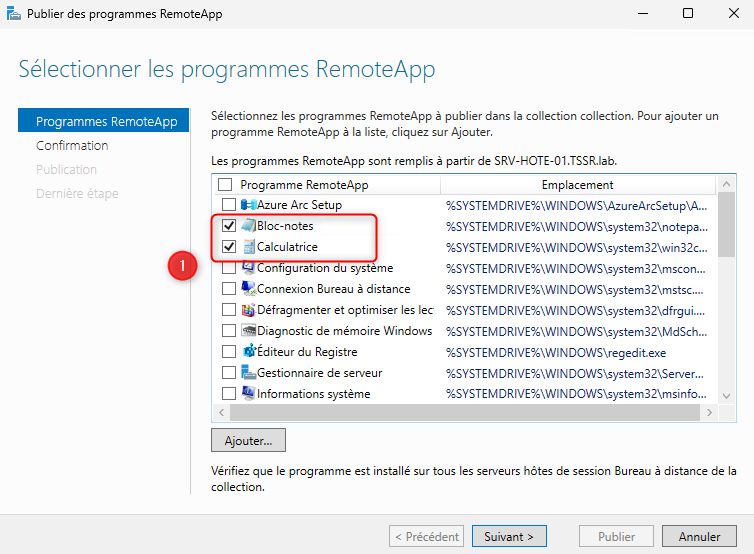The width and height of the screenshot is (754, 554).
Task: Click the Connexion Bureau à distance icon
Action: tap(249, 289)
